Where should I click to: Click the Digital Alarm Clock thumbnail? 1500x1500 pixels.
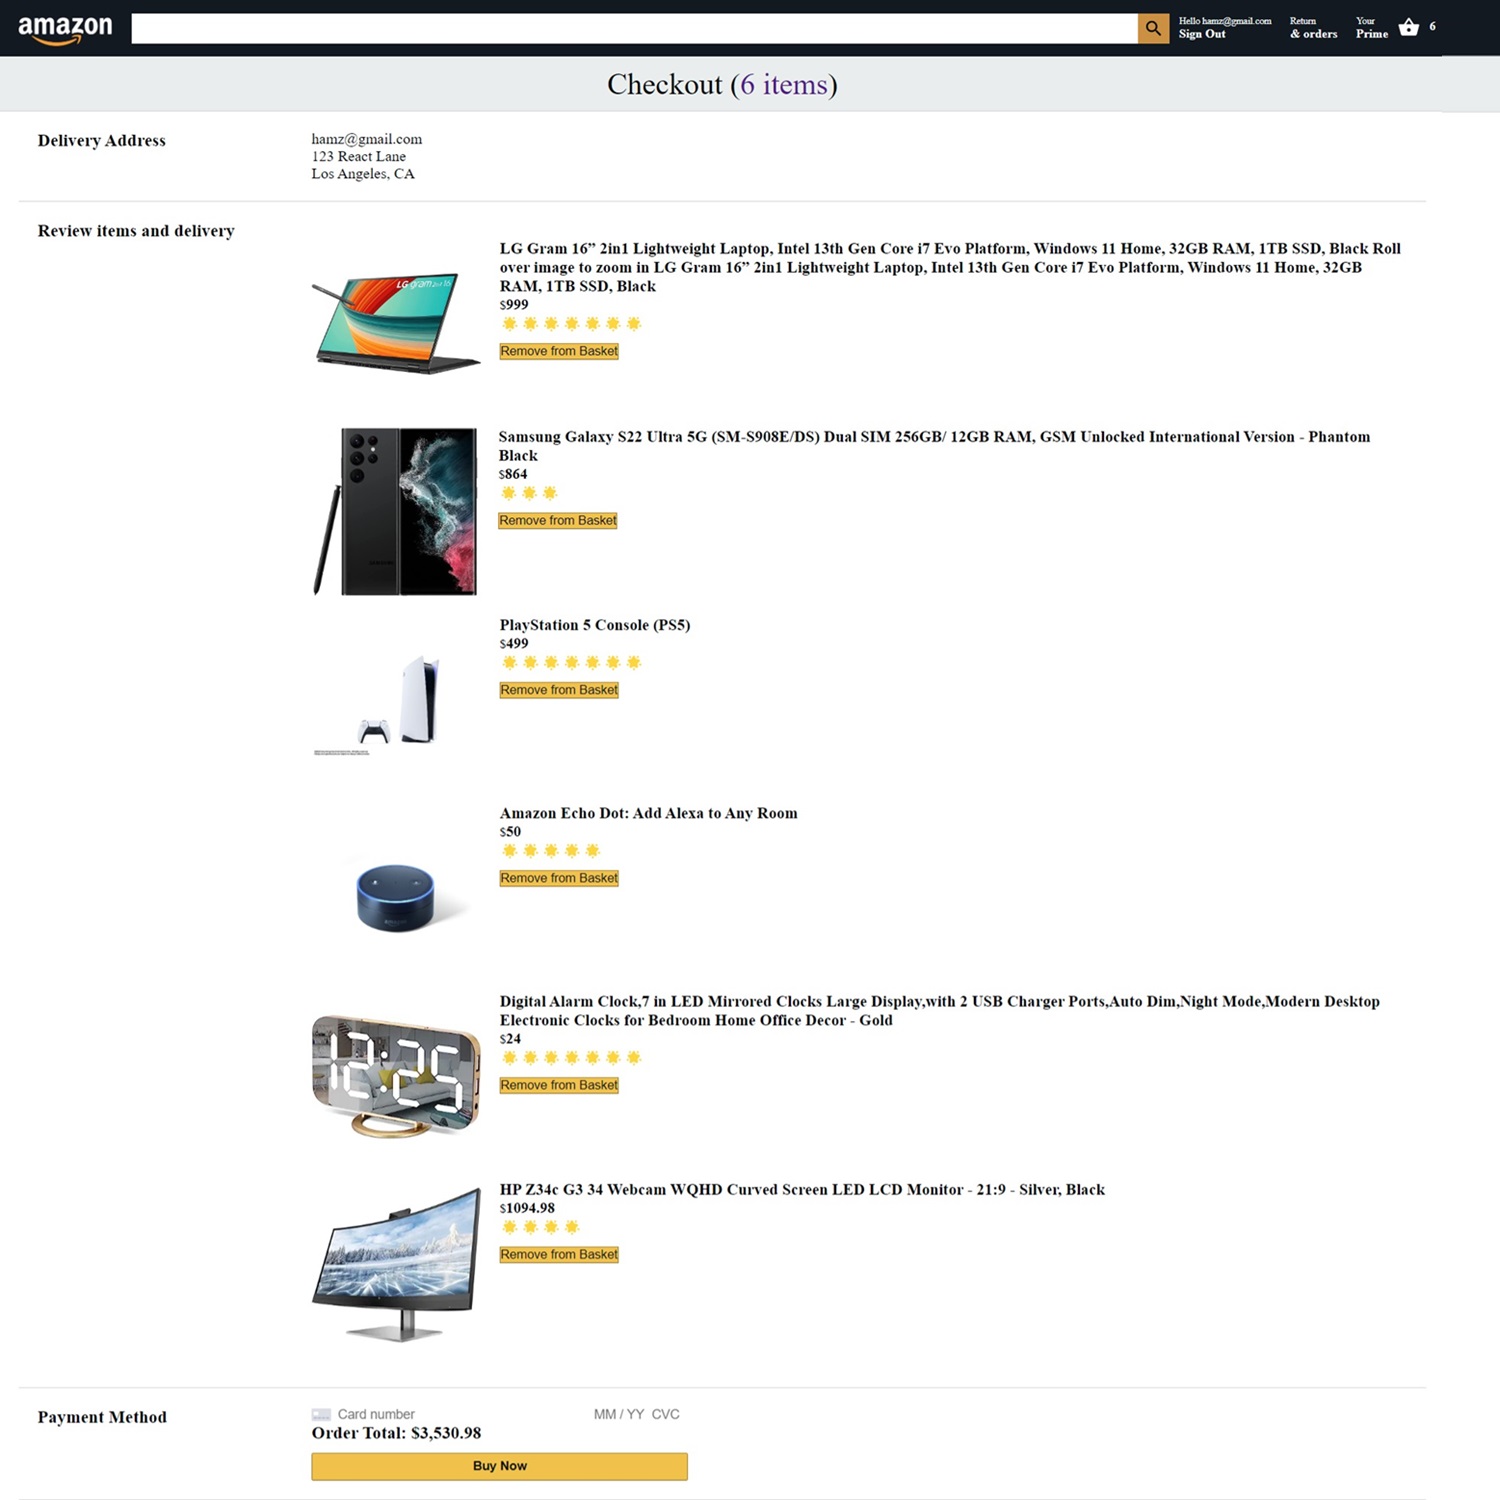(x=396, y=1076)
